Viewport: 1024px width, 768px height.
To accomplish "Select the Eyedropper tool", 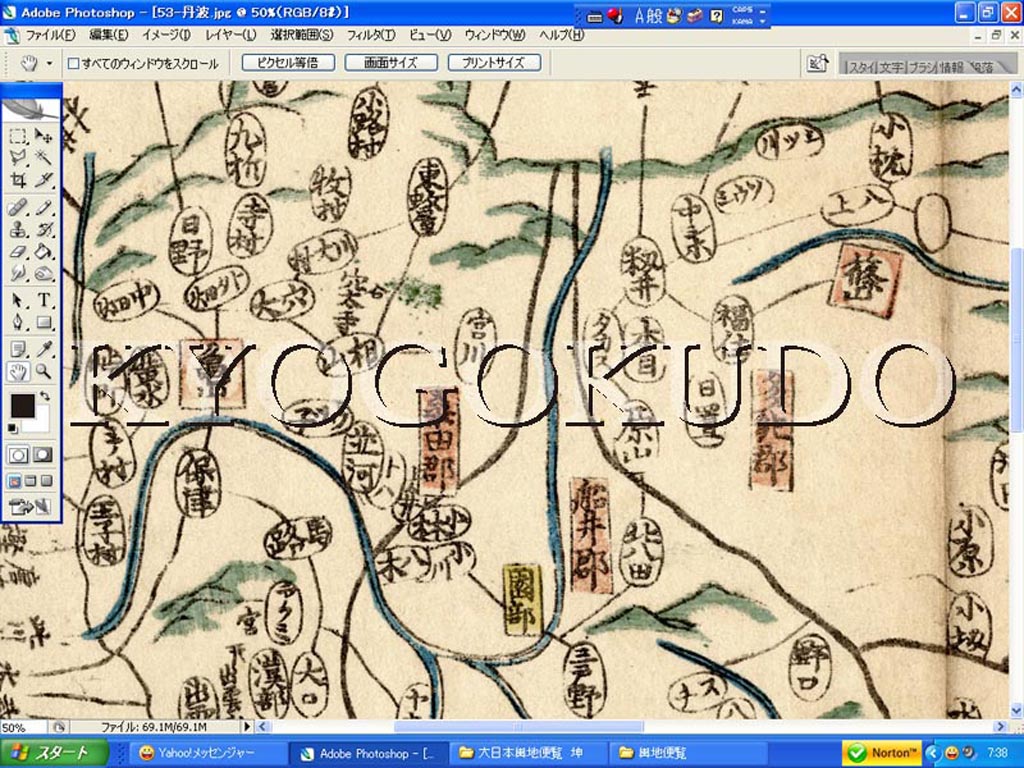I will tap(43, 349).
